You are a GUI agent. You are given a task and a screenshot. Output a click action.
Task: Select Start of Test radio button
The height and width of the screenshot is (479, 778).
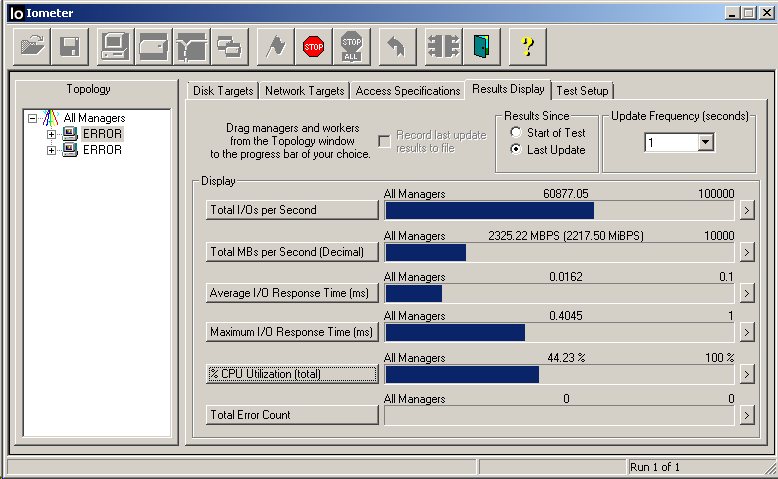tap(516, 133)
